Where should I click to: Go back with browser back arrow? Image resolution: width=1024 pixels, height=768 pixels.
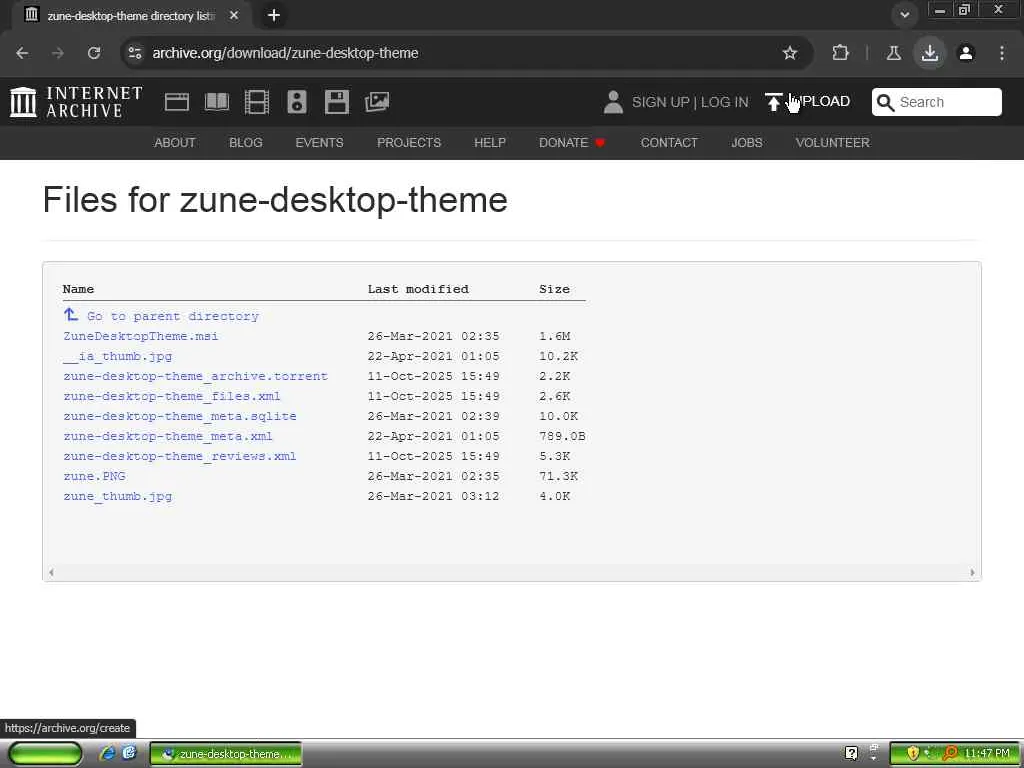point(22,53)
